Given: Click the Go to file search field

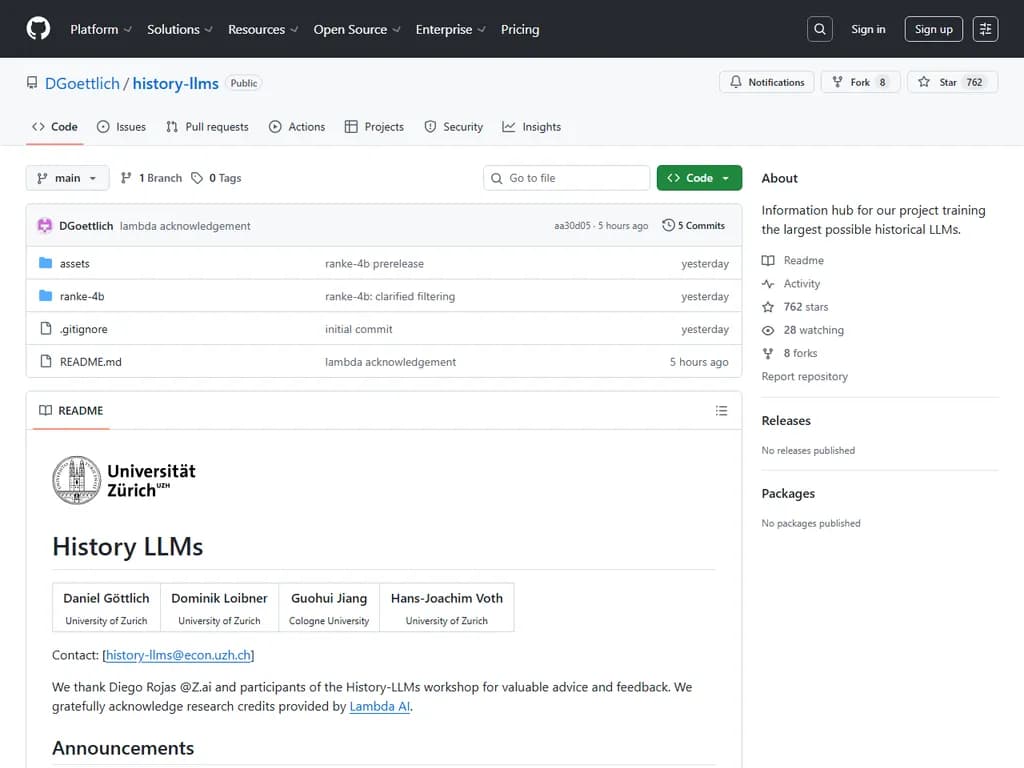Looking at the screenshot, I should [x=567, y=178].
